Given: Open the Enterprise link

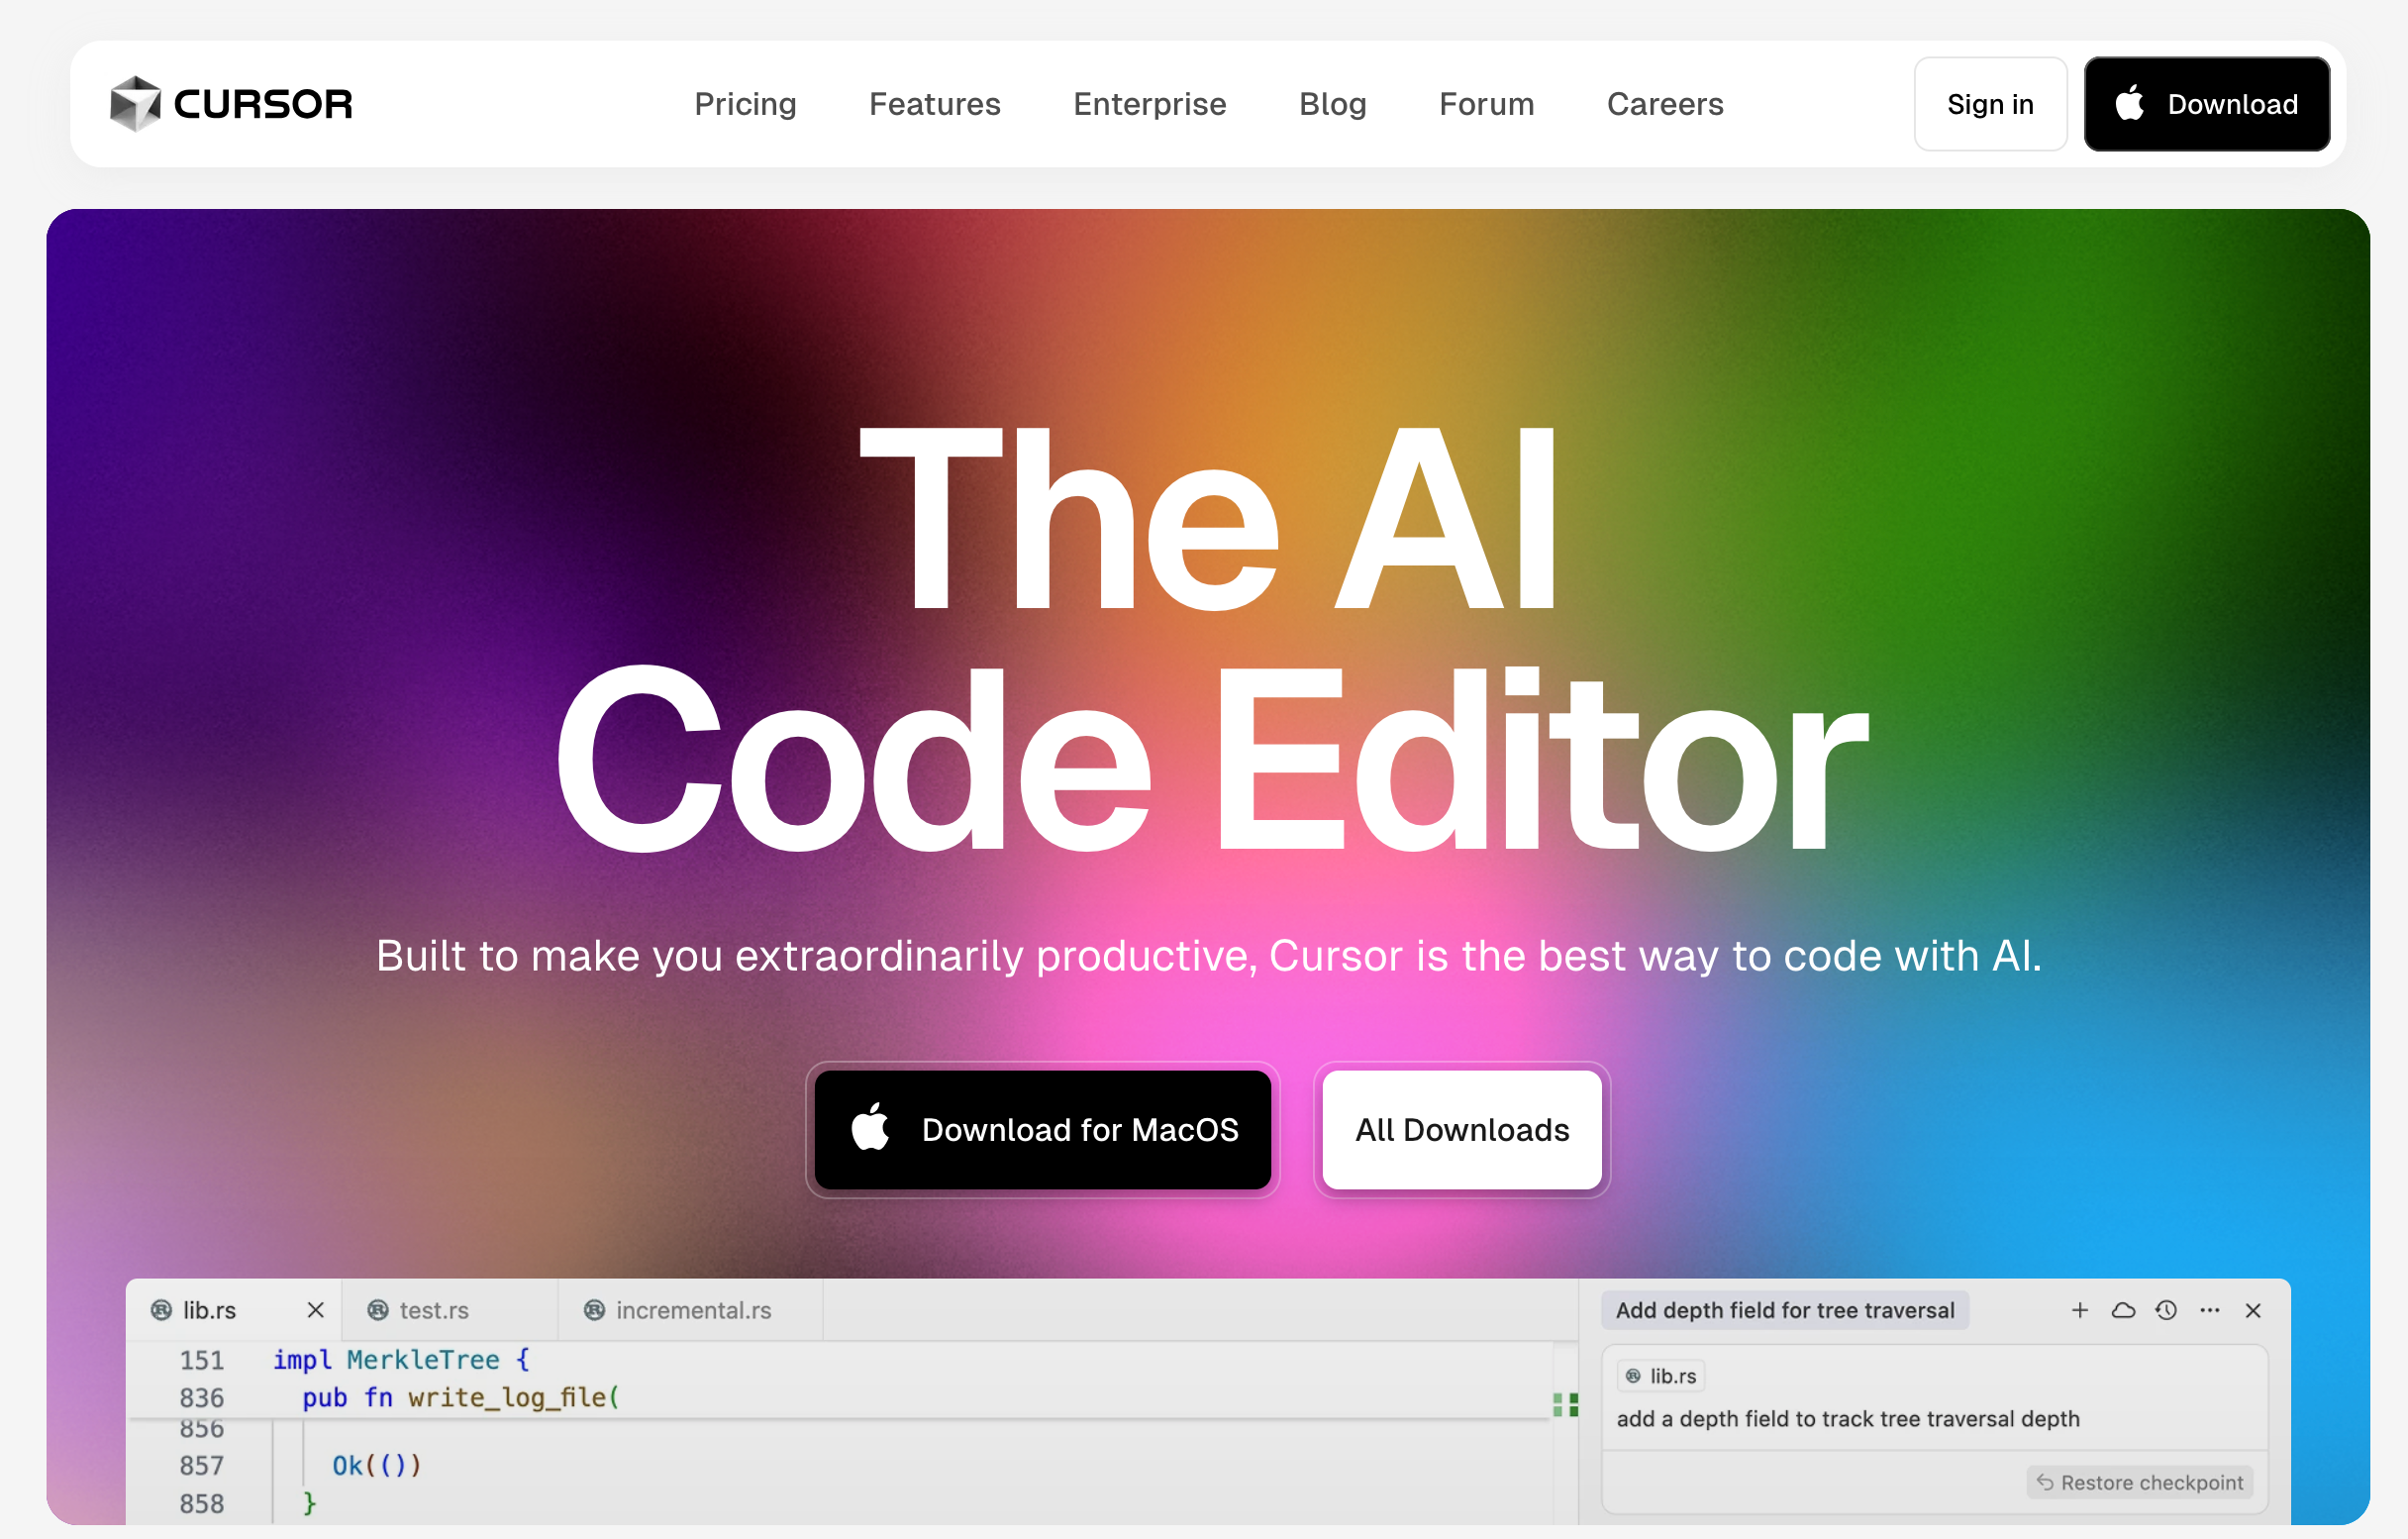Looking at the screenshot, I should [1149, 104].
